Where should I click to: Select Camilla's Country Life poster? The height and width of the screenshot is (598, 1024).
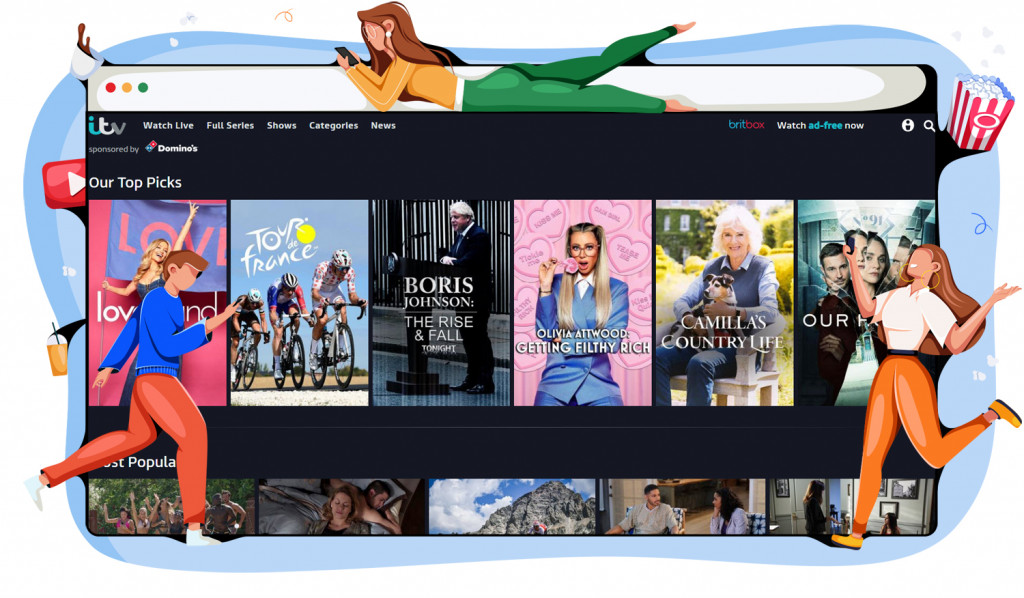coord(725,303)
